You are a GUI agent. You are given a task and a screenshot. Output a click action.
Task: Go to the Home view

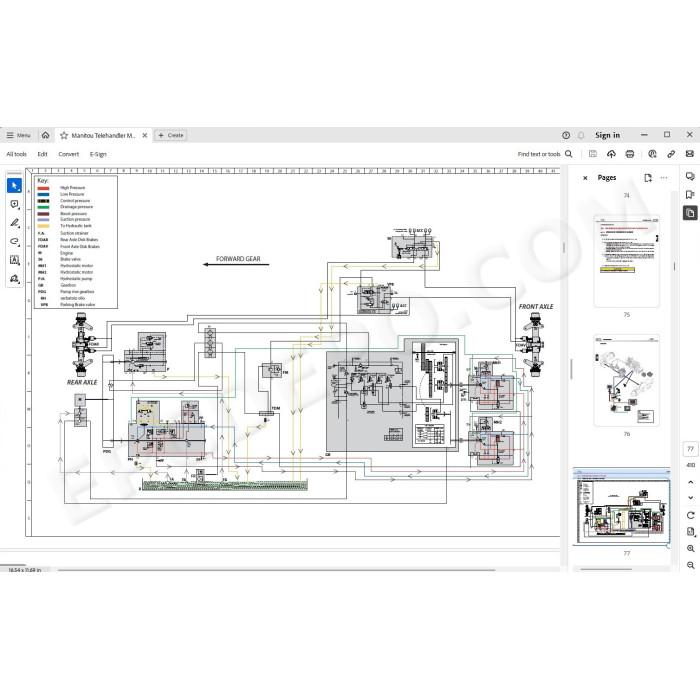[46, 135]
